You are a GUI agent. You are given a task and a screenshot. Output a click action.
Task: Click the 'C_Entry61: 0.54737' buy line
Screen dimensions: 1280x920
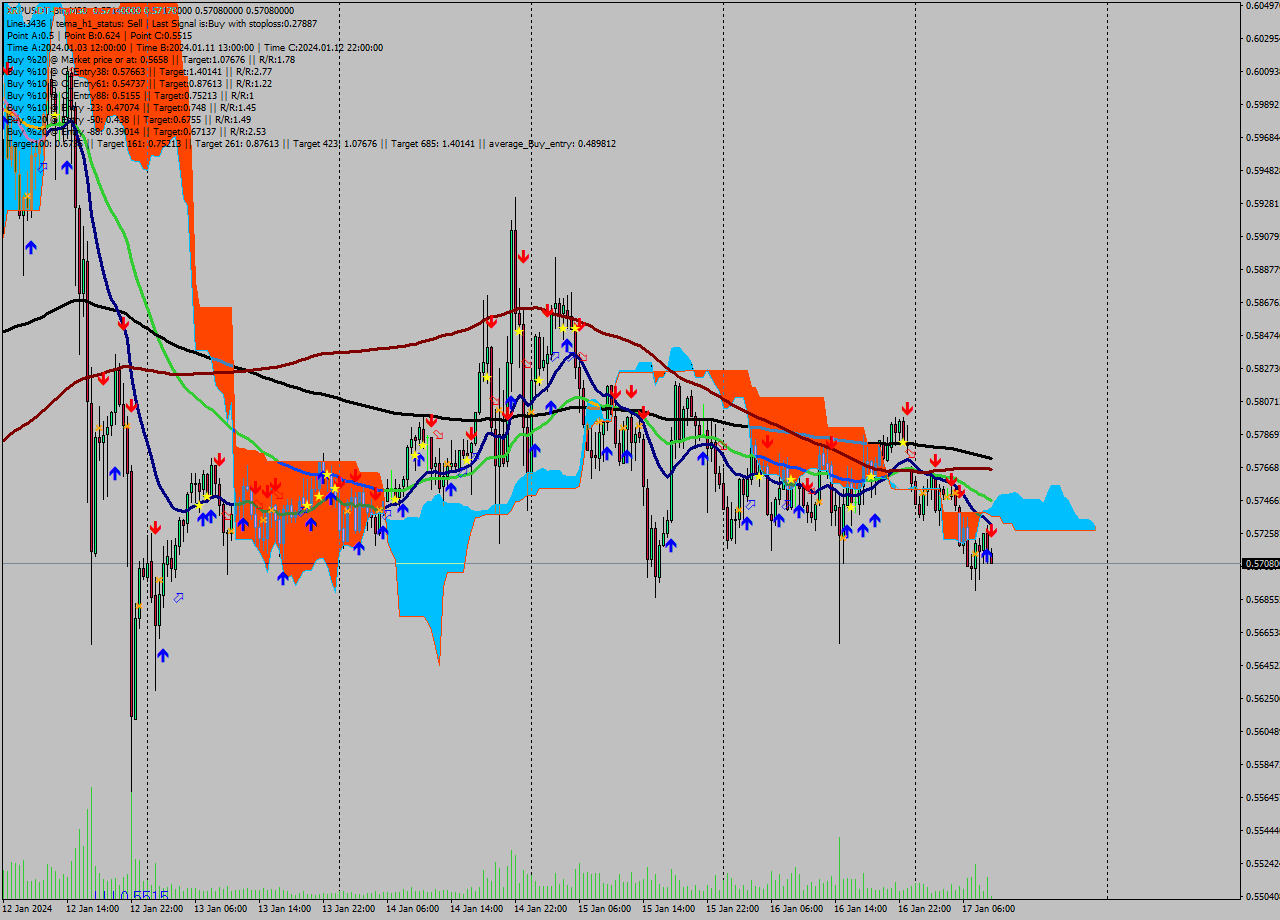(139, 83)
